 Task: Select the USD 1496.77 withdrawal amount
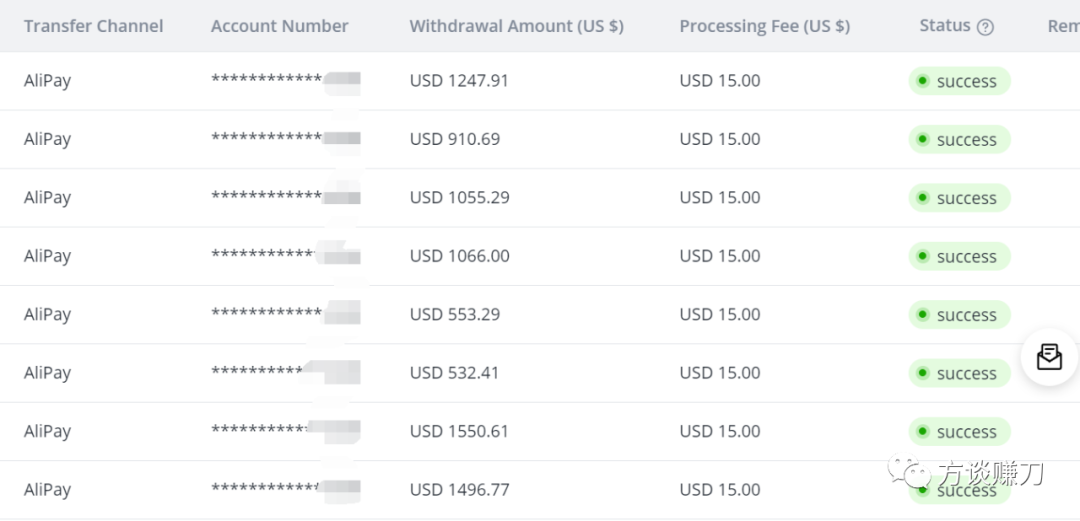tap(459, 490)
